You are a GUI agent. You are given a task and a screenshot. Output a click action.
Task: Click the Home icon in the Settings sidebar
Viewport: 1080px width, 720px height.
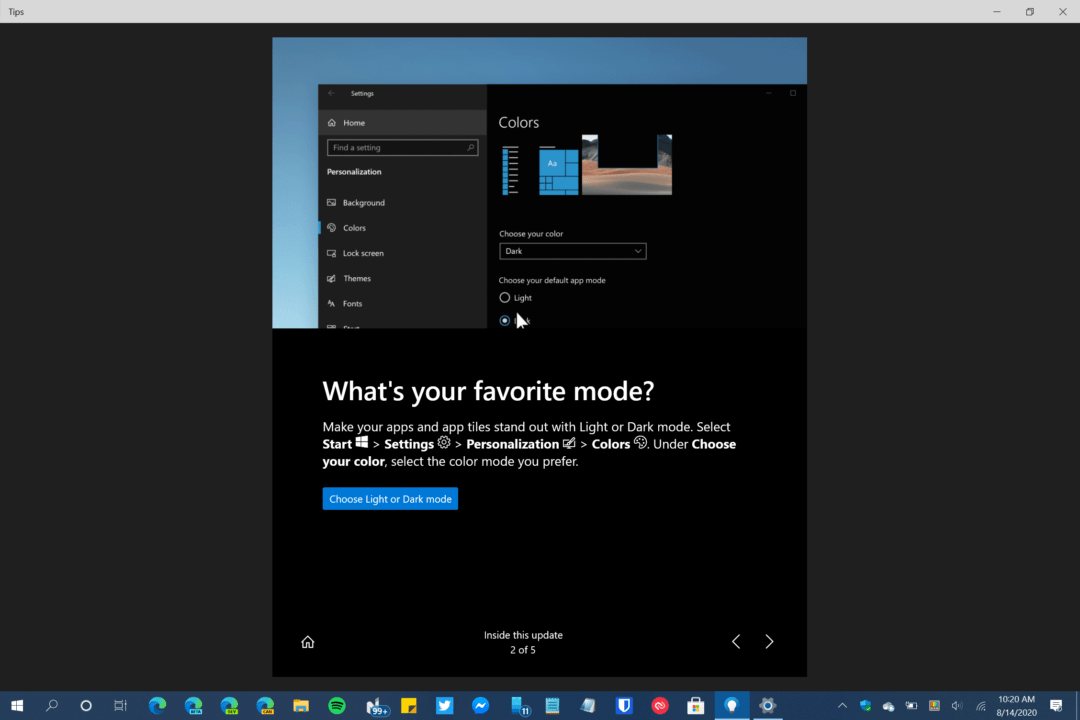pyautogui.click(x=333, y=122)
